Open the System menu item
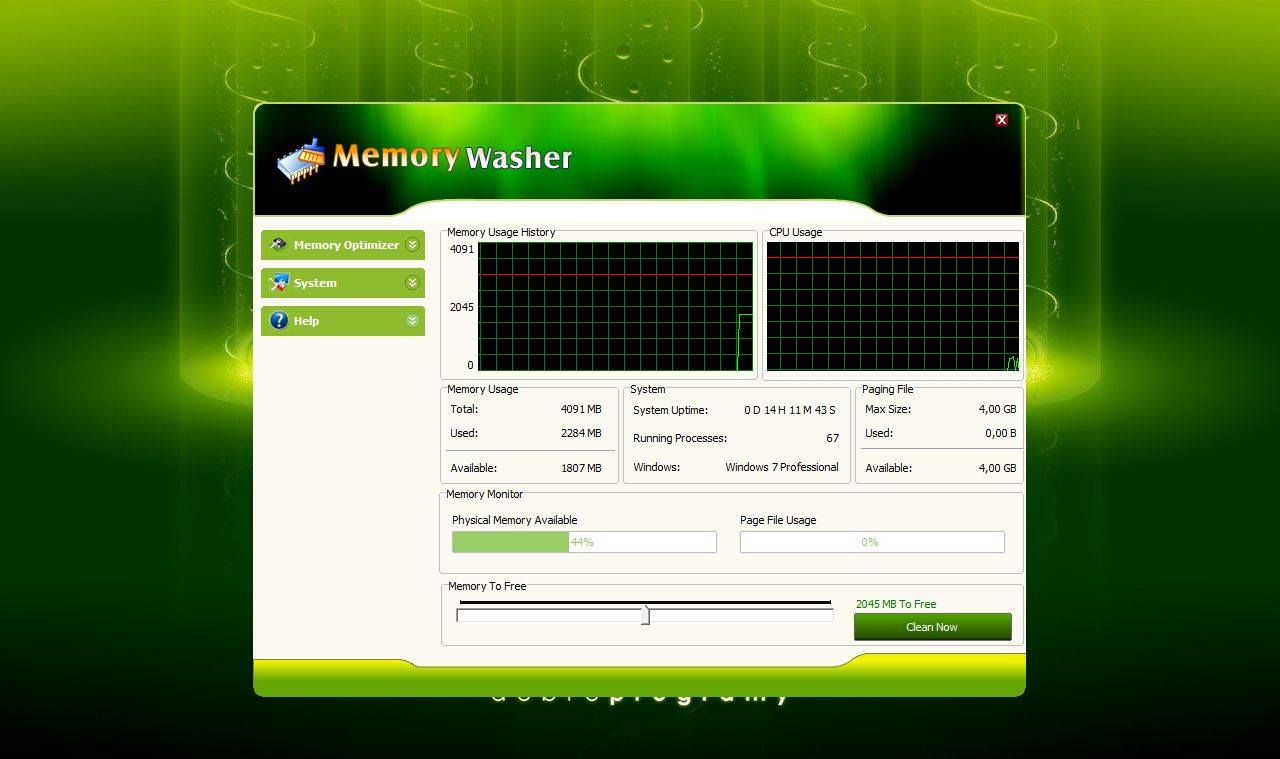The height and width of the screenshot is (759, 1280). pos(343,283)
